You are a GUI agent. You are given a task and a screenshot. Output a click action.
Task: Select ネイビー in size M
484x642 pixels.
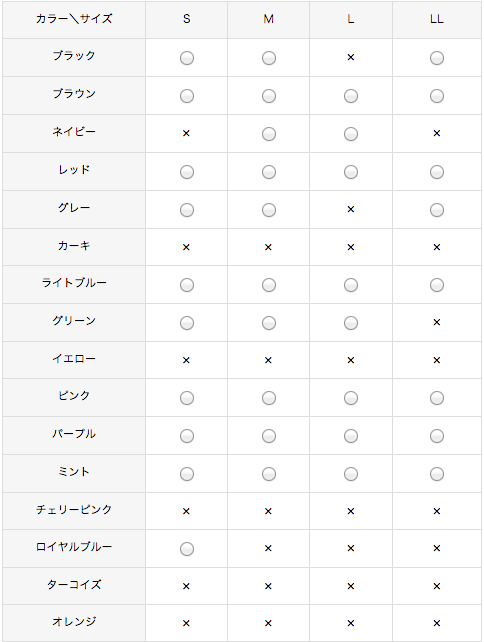(x=269, y=134)
